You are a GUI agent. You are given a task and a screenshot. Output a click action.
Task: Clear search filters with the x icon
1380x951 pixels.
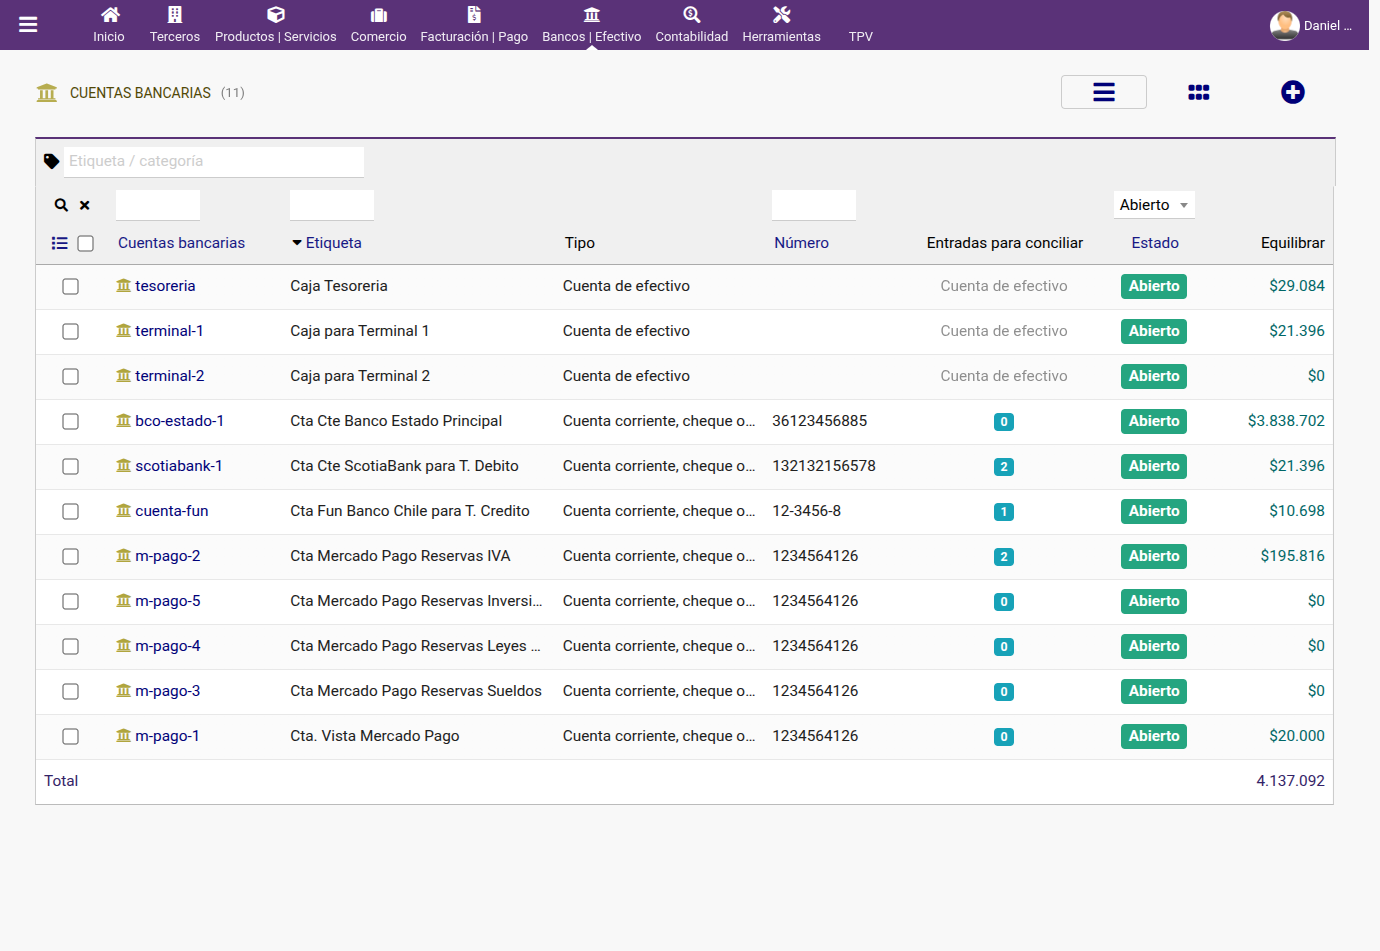click(x=85, y=205)
